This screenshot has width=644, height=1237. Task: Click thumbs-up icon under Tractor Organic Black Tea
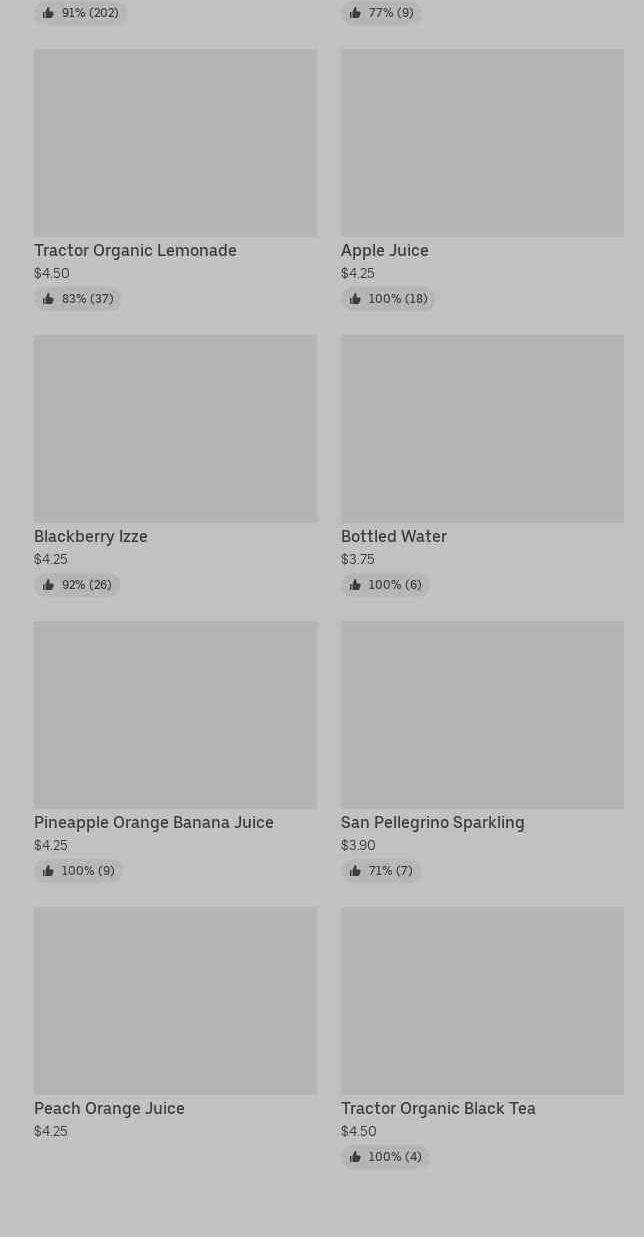point(355,1157)
